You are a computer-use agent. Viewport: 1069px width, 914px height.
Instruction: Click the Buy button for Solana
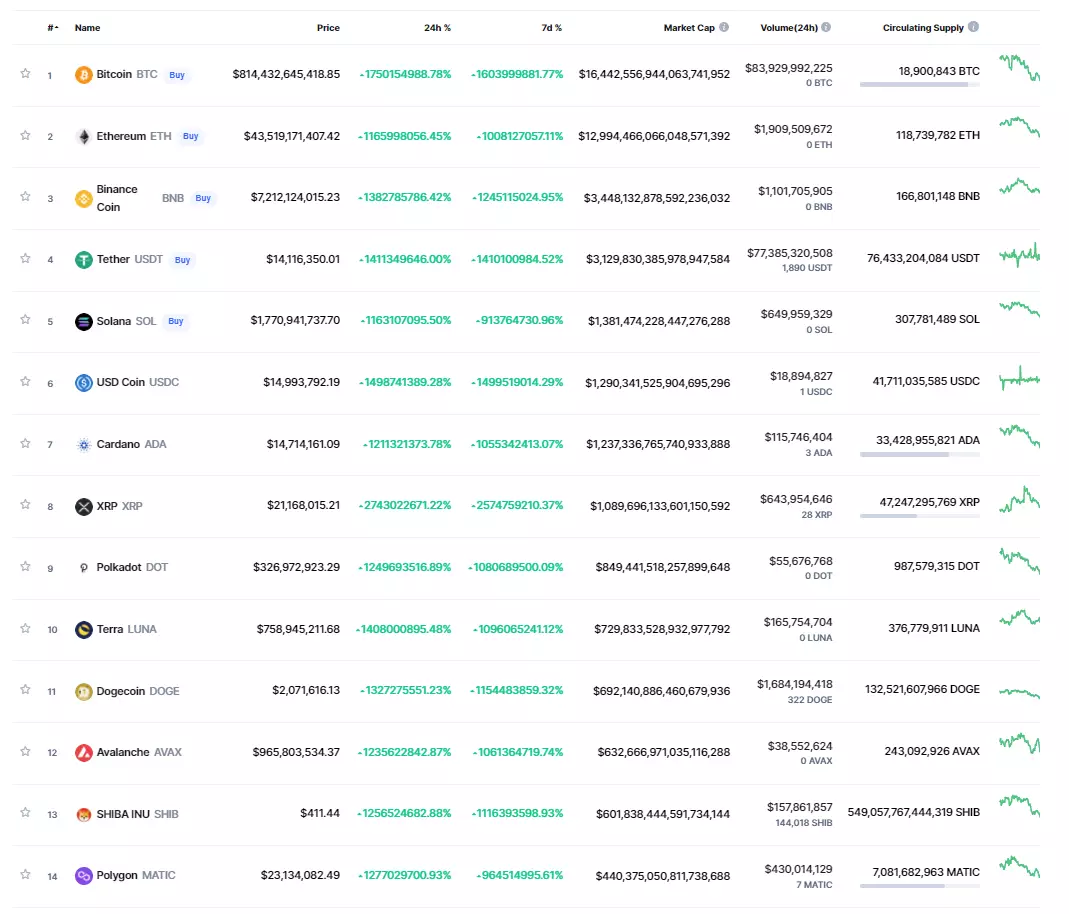click(x=176, y=321)
